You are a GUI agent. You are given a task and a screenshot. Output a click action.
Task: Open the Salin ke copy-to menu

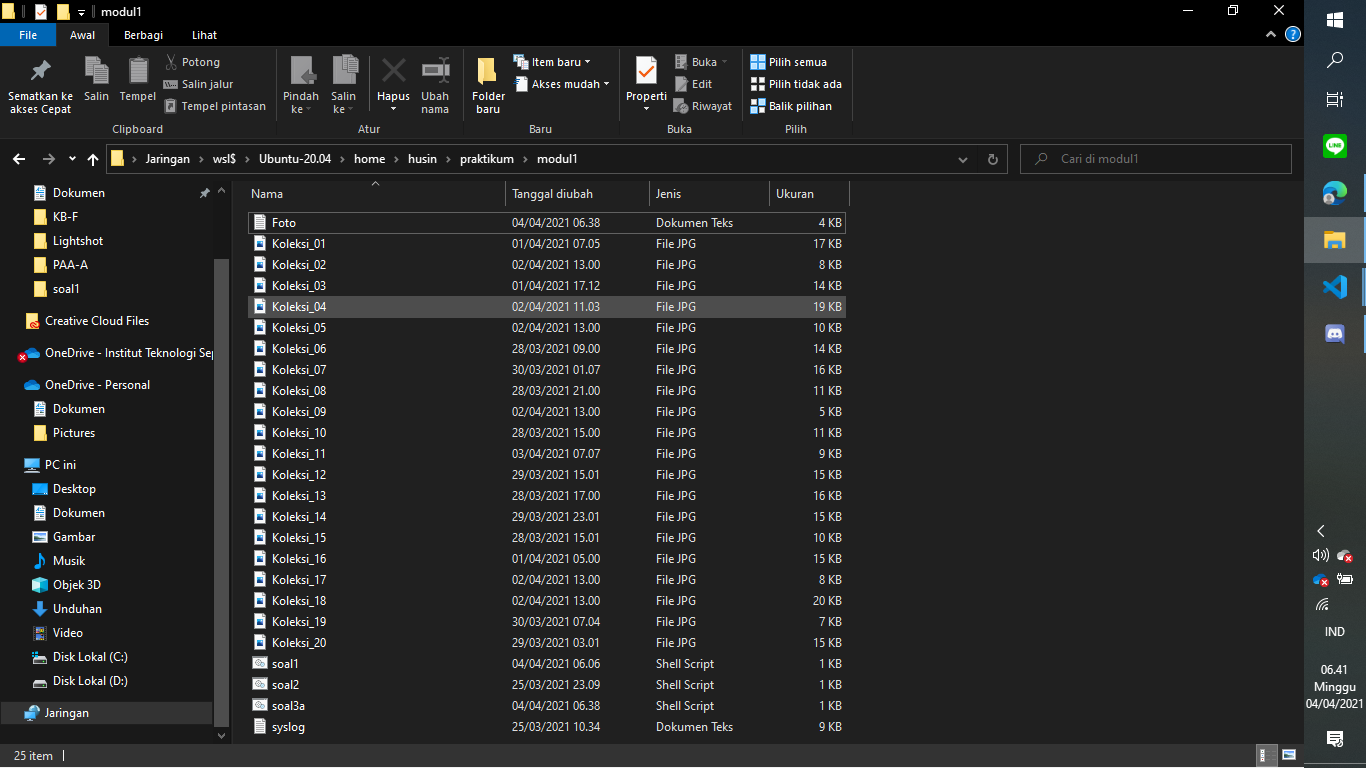point(344,85)
